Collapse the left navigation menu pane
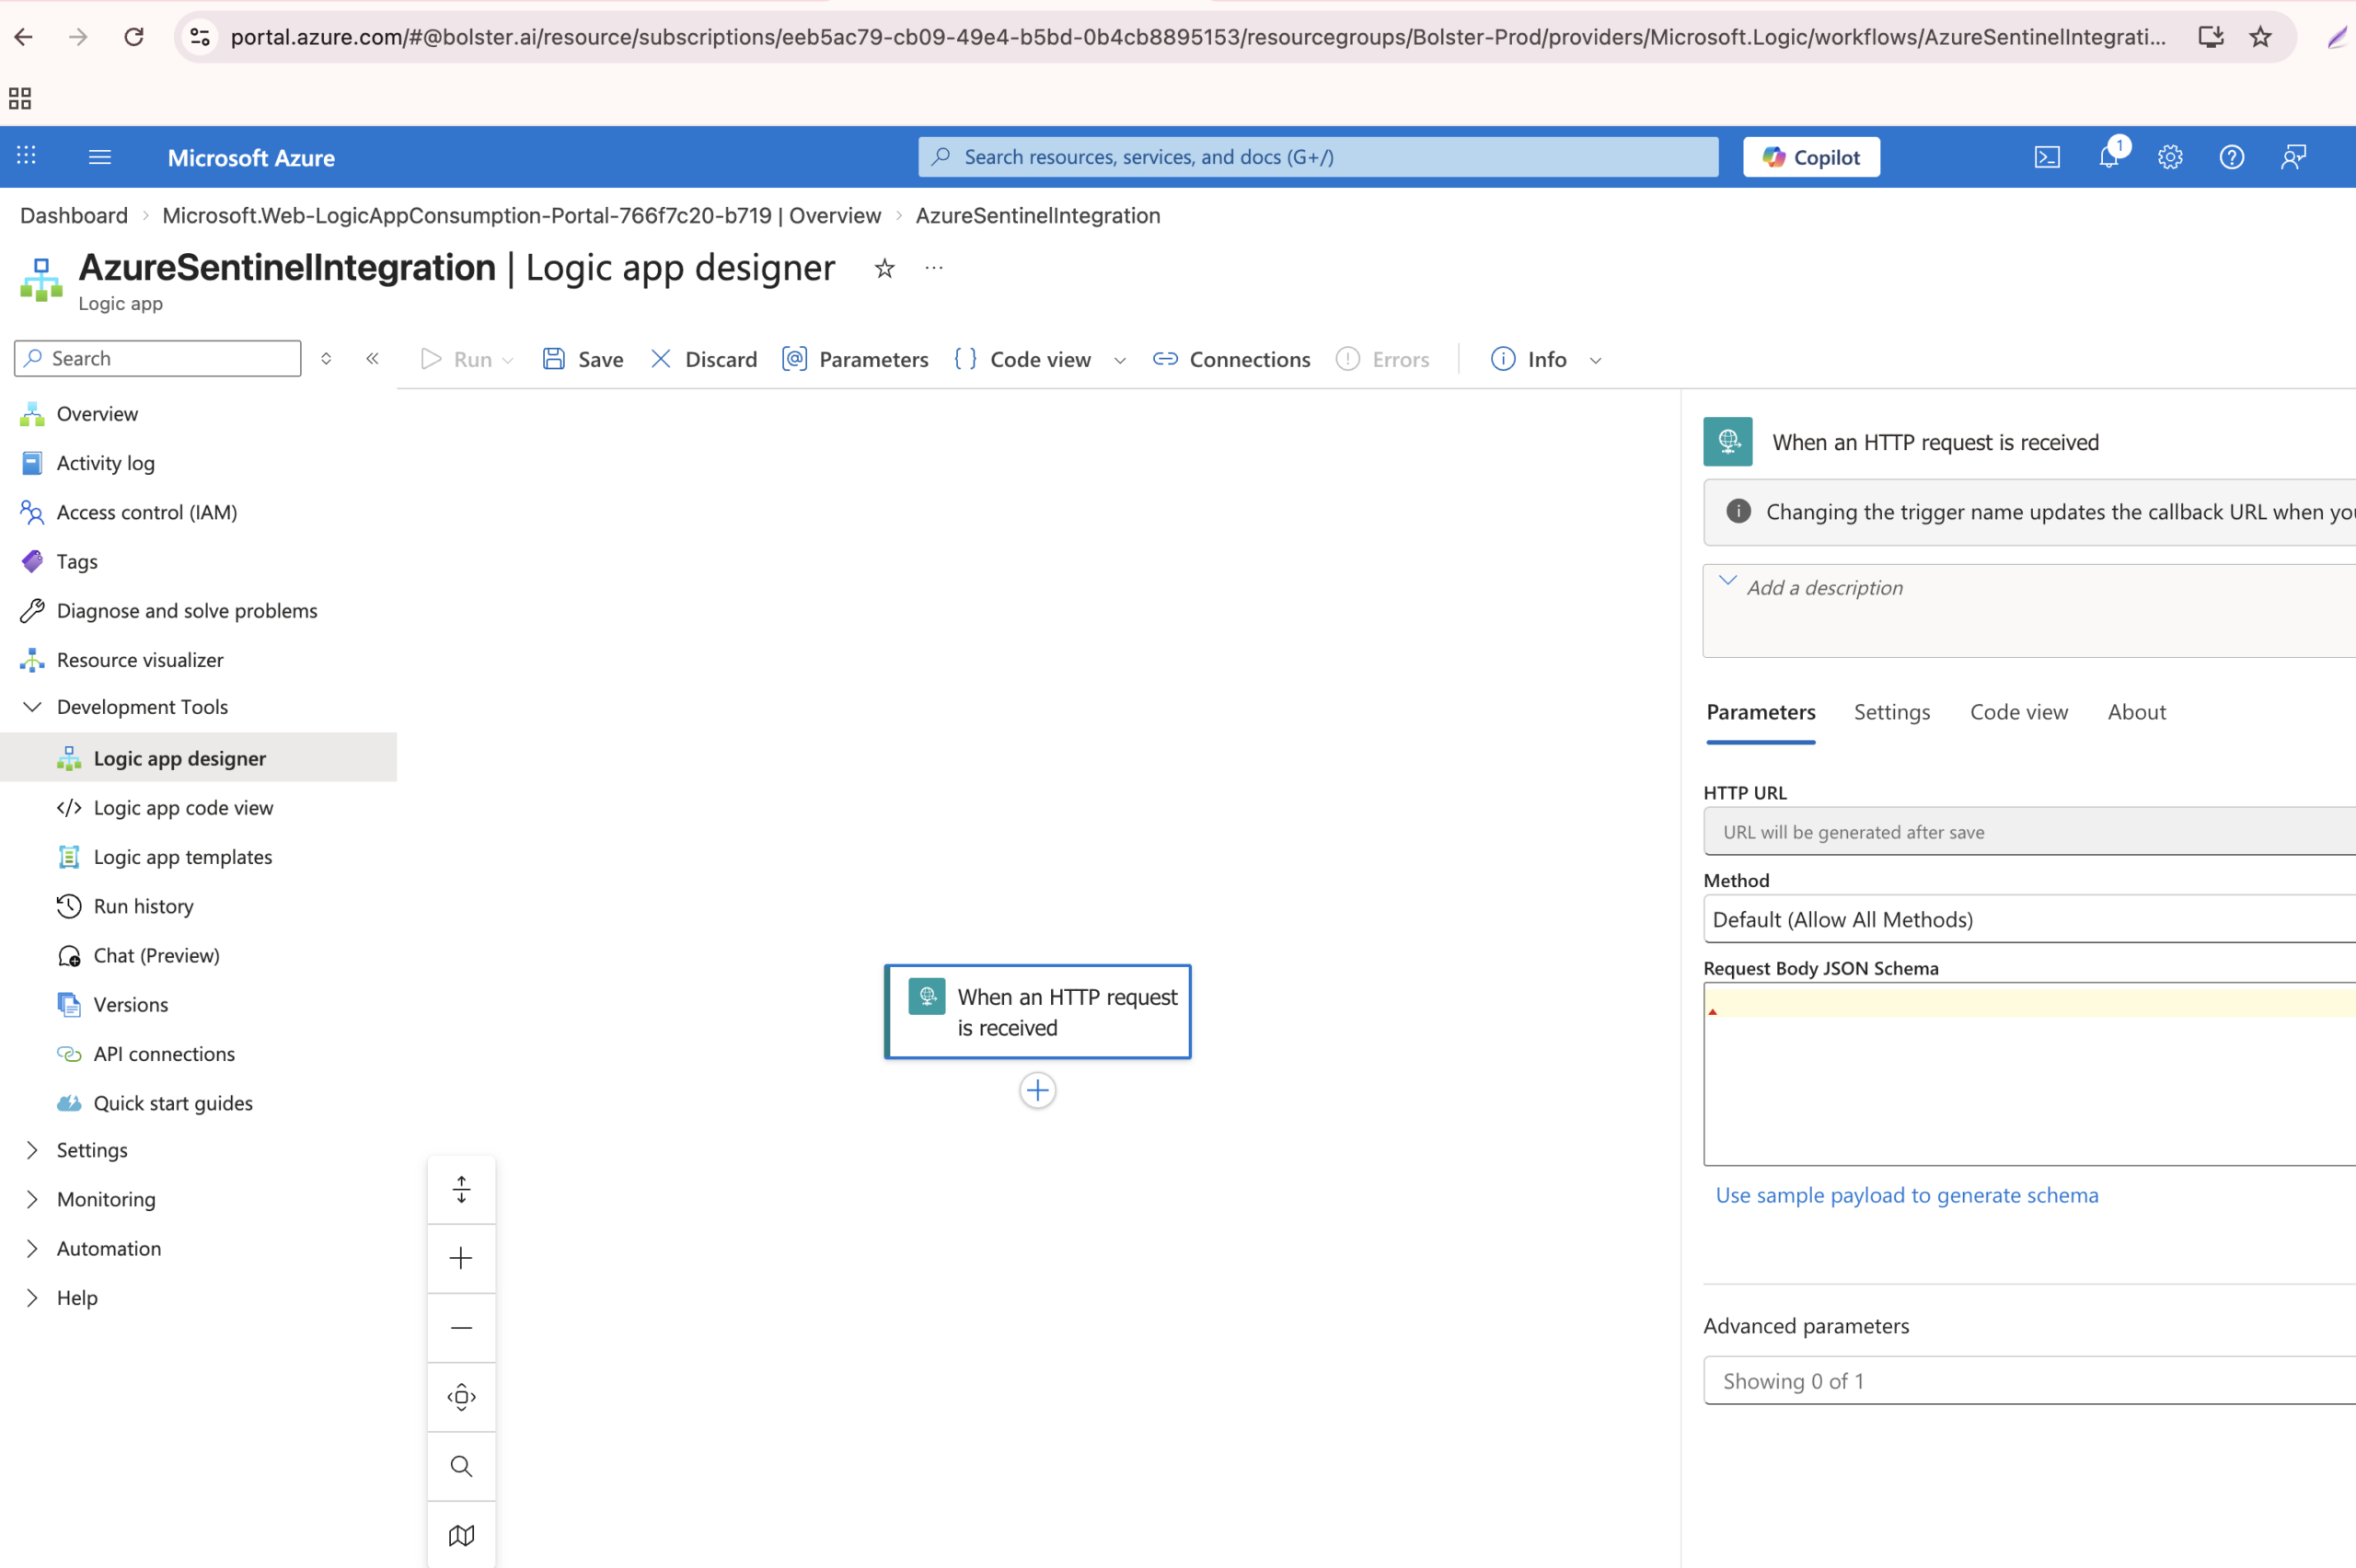Screen dimensions: 2356x1568 pyautogui.click(x=372, y=359)
